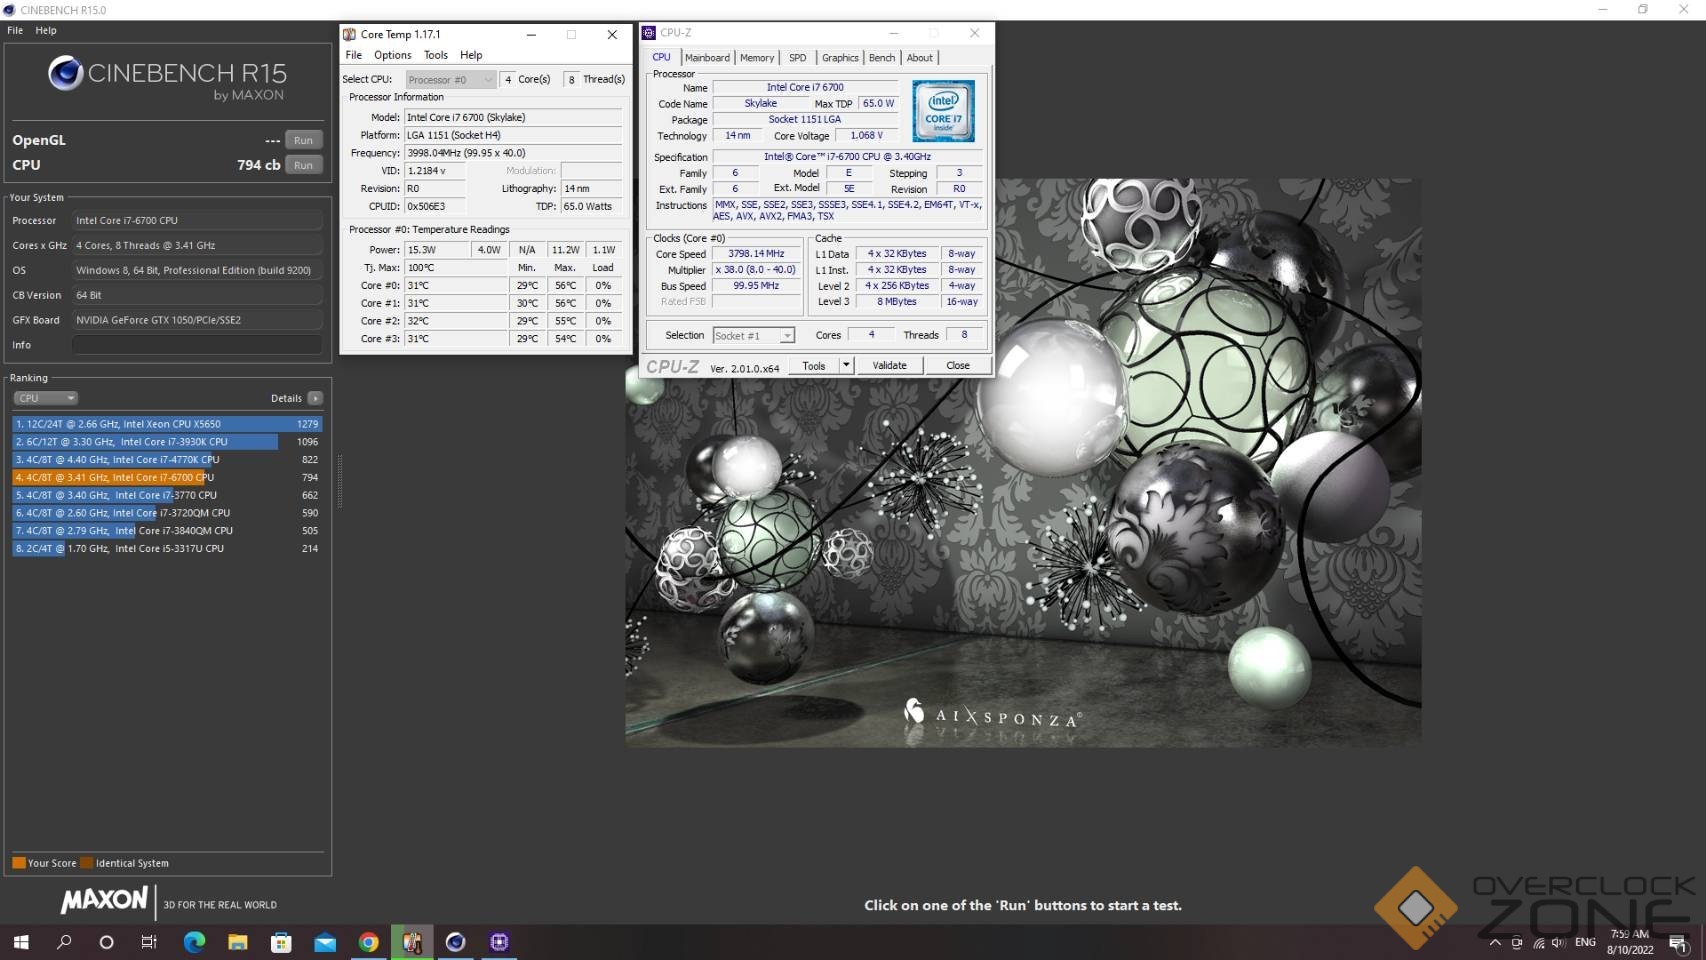This screenshot has width=1706, height=960.
Task: Close the Core Temp window
Action: point(612,34)
